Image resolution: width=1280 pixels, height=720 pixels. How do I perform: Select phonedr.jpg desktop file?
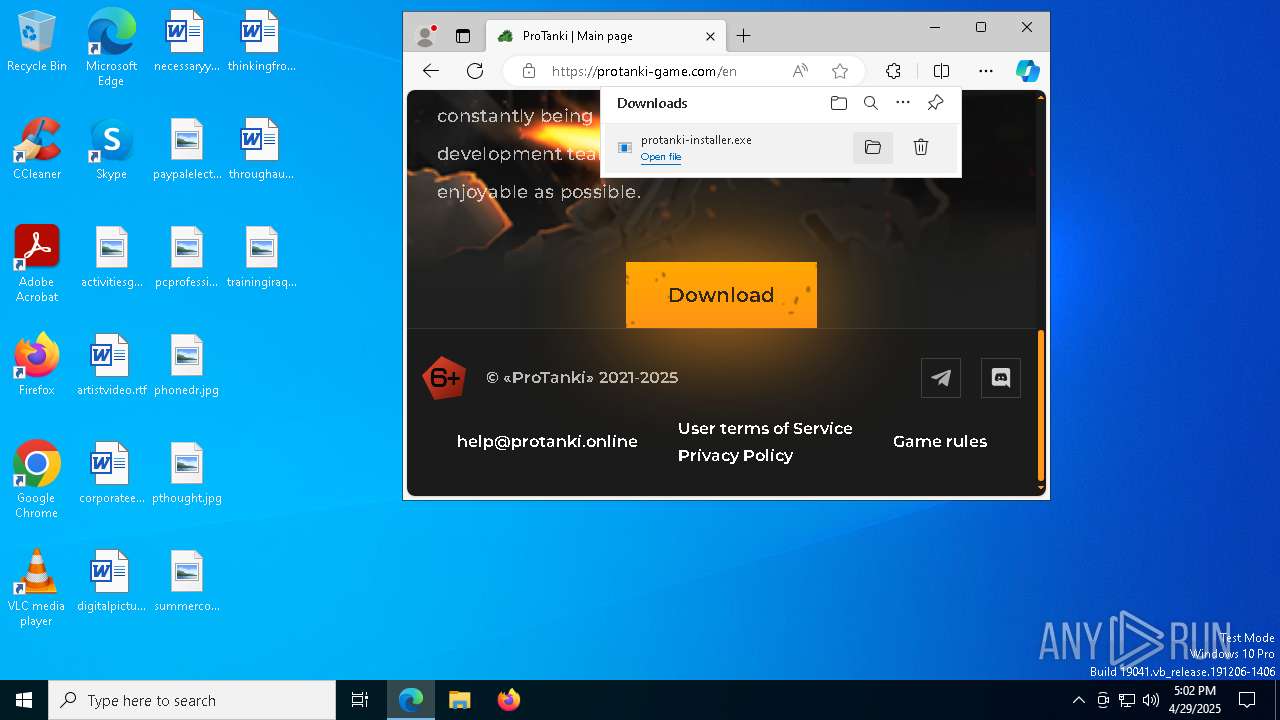(x=186, y=365)
